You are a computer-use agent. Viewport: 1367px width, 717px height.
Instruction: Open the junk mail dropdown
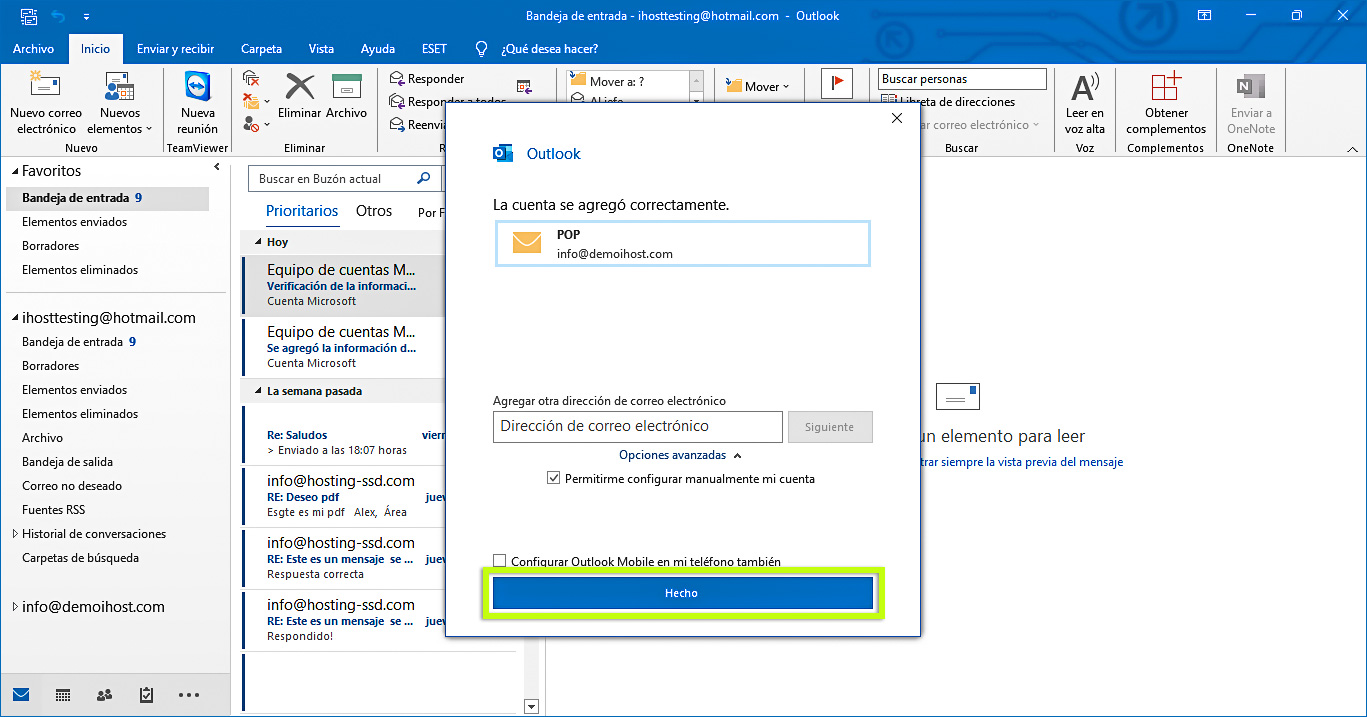(256, 124)
